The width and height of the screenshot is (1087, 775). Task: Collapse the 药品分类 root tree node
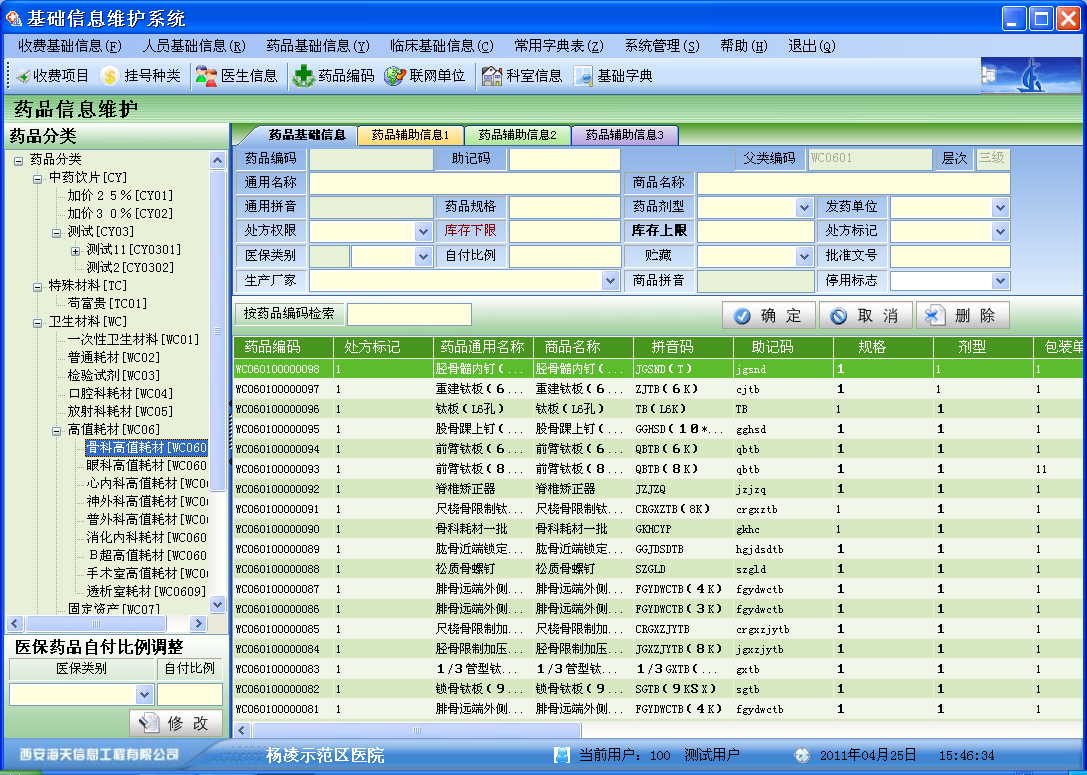pyautogui.click(x=19, y=161)
